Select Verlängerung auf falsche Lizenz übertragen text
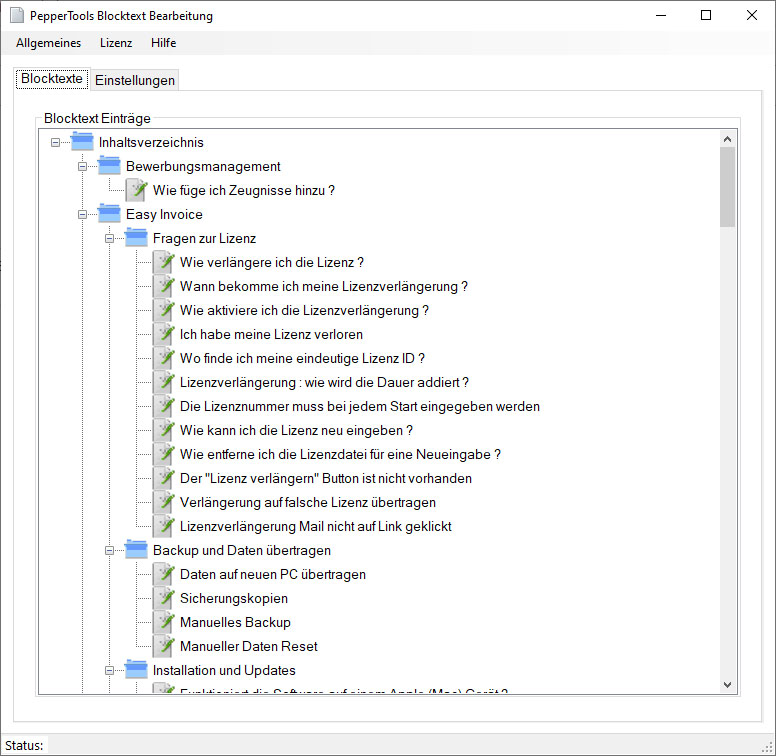The image size is (776, 756). [308, 502]
